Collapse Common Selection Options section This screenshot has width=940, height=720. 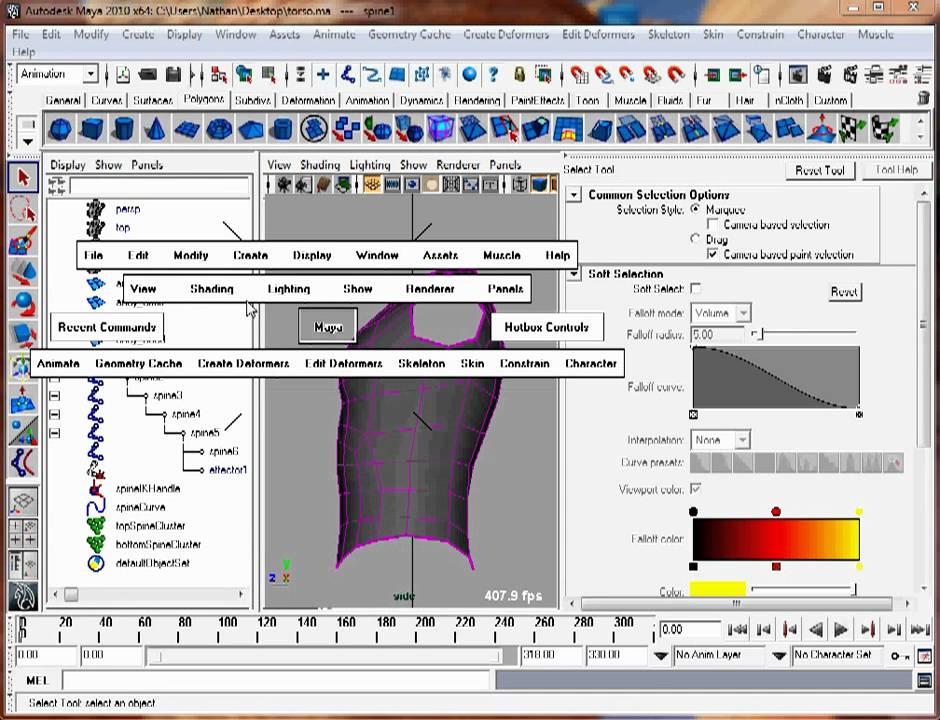pos(574,195)
